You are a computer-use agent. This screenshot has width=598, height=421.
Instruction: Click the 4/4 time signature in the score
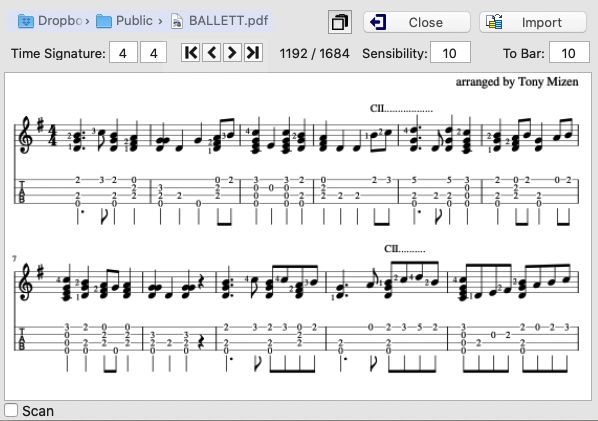pyautogui.click(x=52, y=136)
